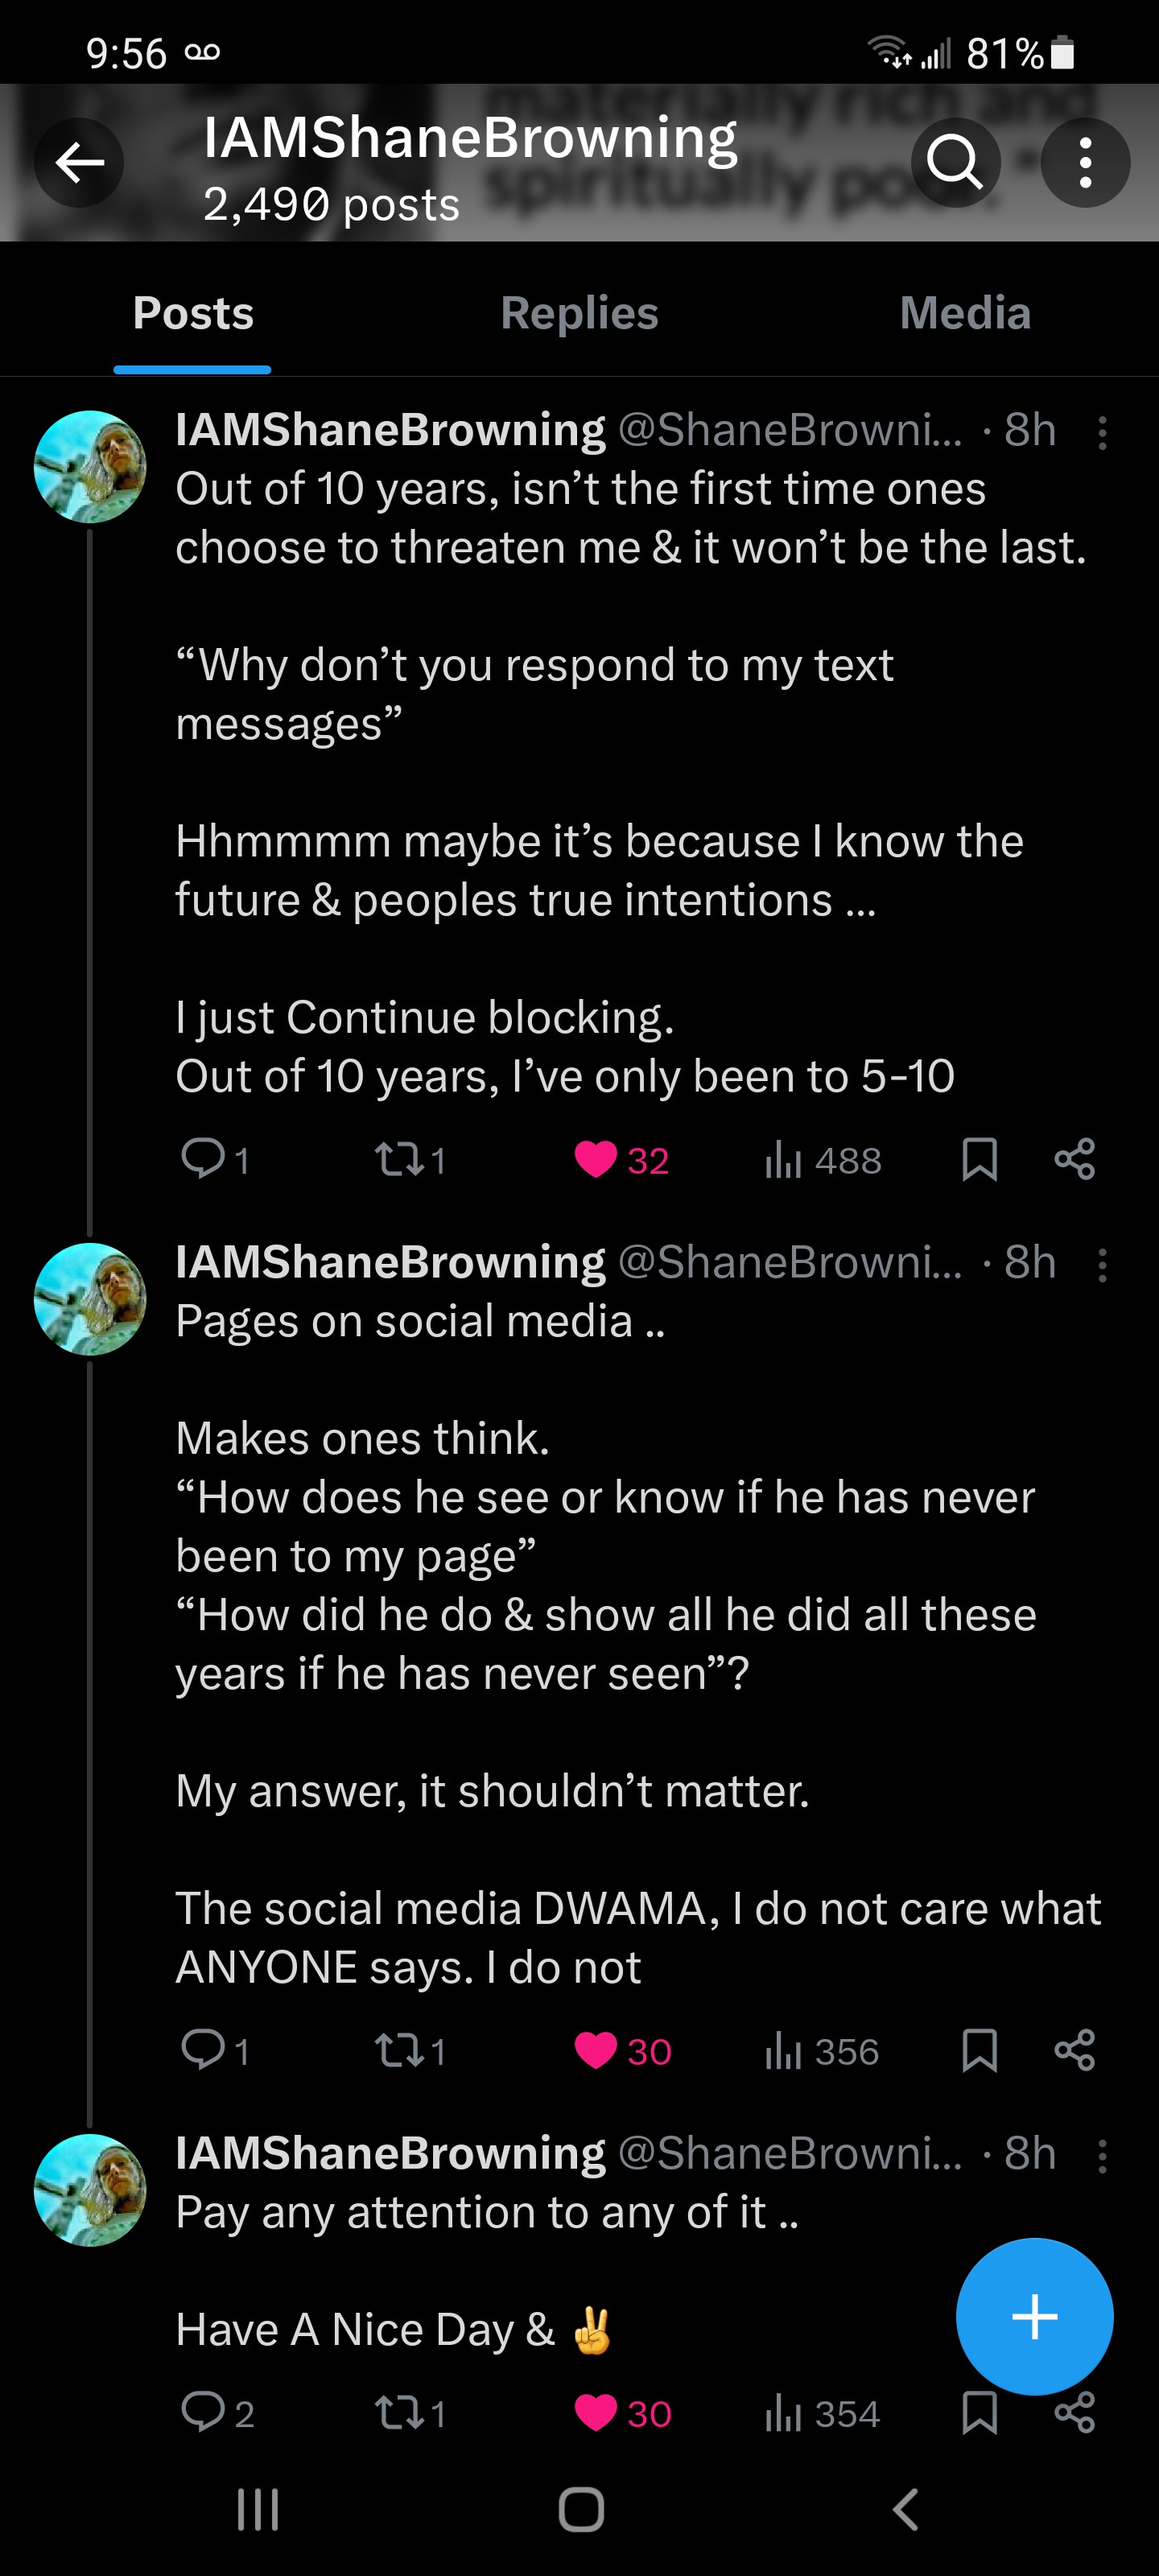Image resolution: width=1159 pixels, height=2576 pixels.
Task: Open more options on 'Pages on social media' post
Action: point(1102,1265)
